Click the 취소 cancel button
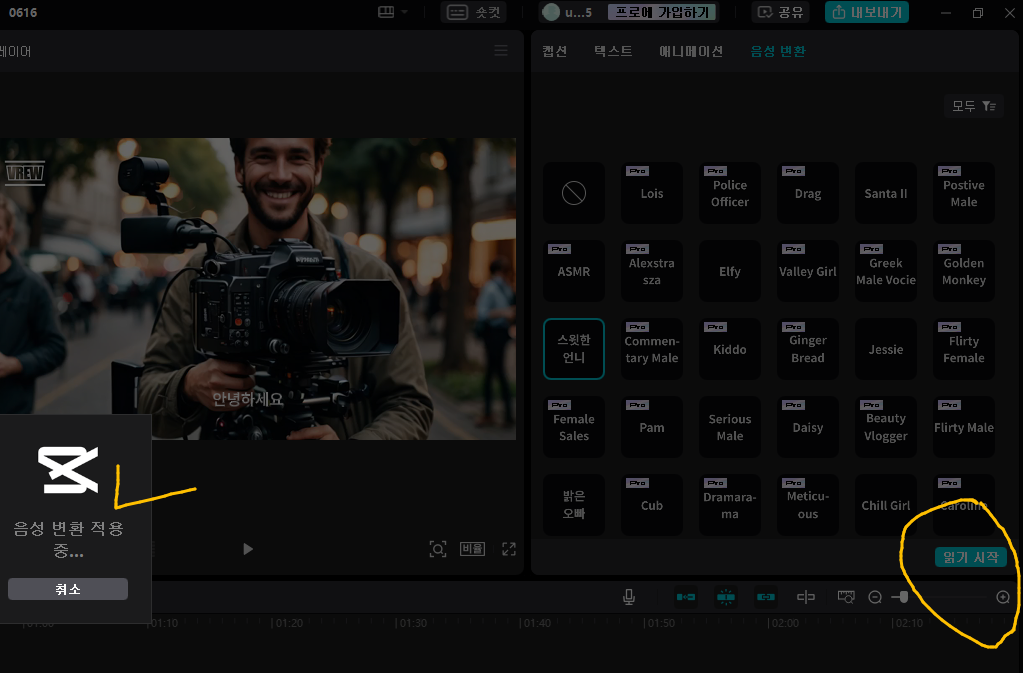Image resolution: width=1023 pixels, height=673 pixels. tap(68, 589)
